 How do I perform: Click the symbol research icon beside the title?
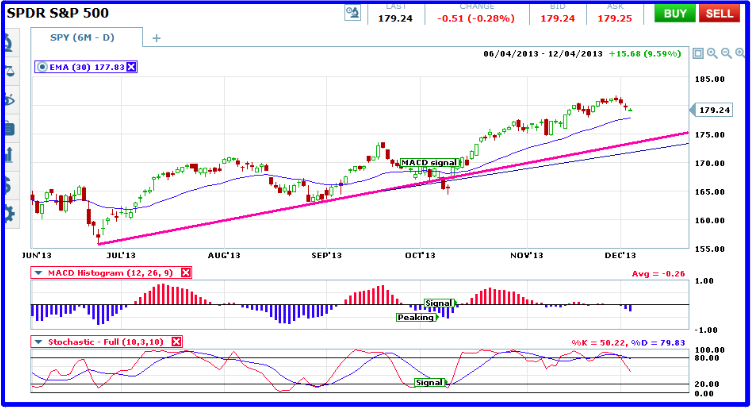pos(351,12)
